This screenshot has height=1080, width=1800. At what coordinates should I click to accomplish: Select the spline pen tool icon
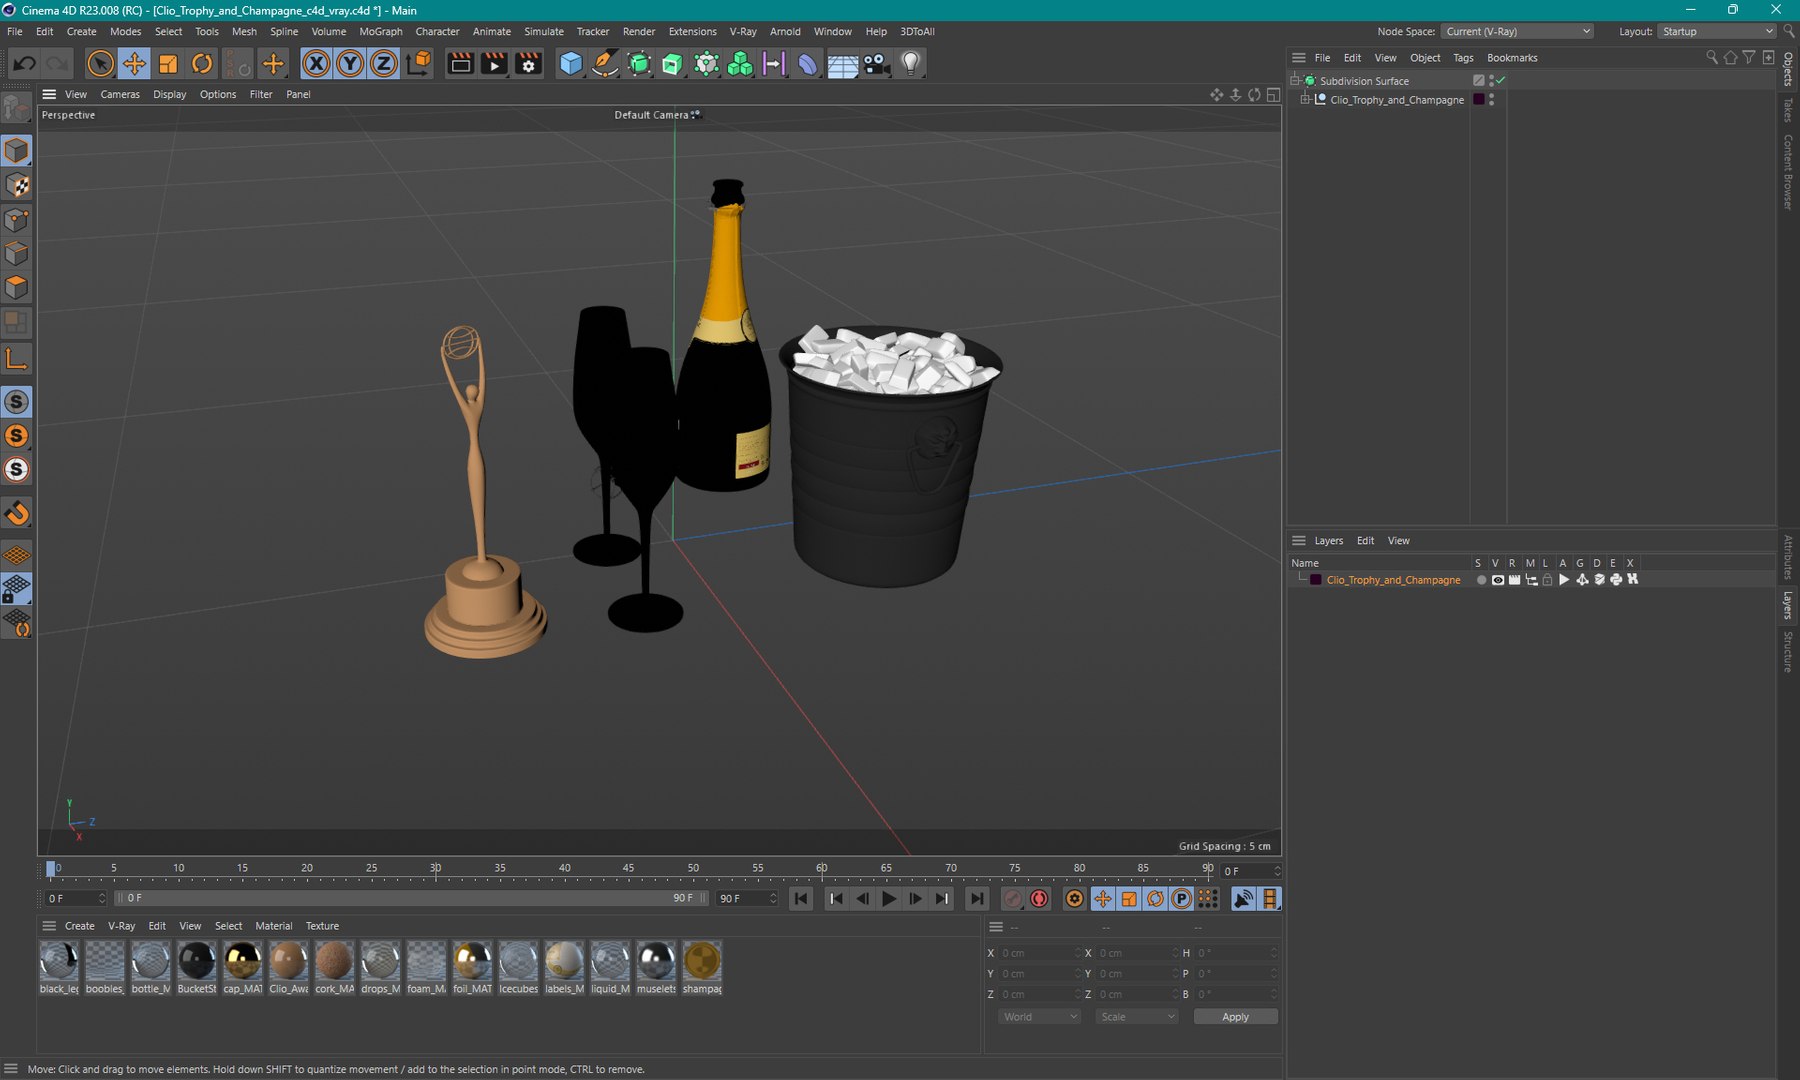click(x=605, y=64)
